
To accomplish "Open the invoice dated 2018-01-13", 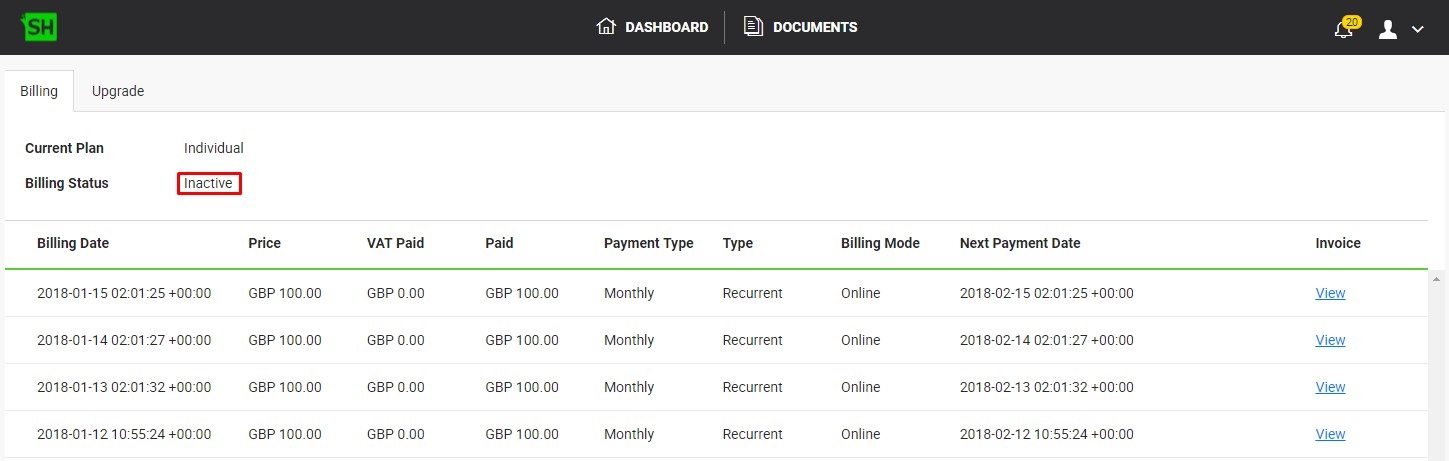I will [x=1330, y=387].
